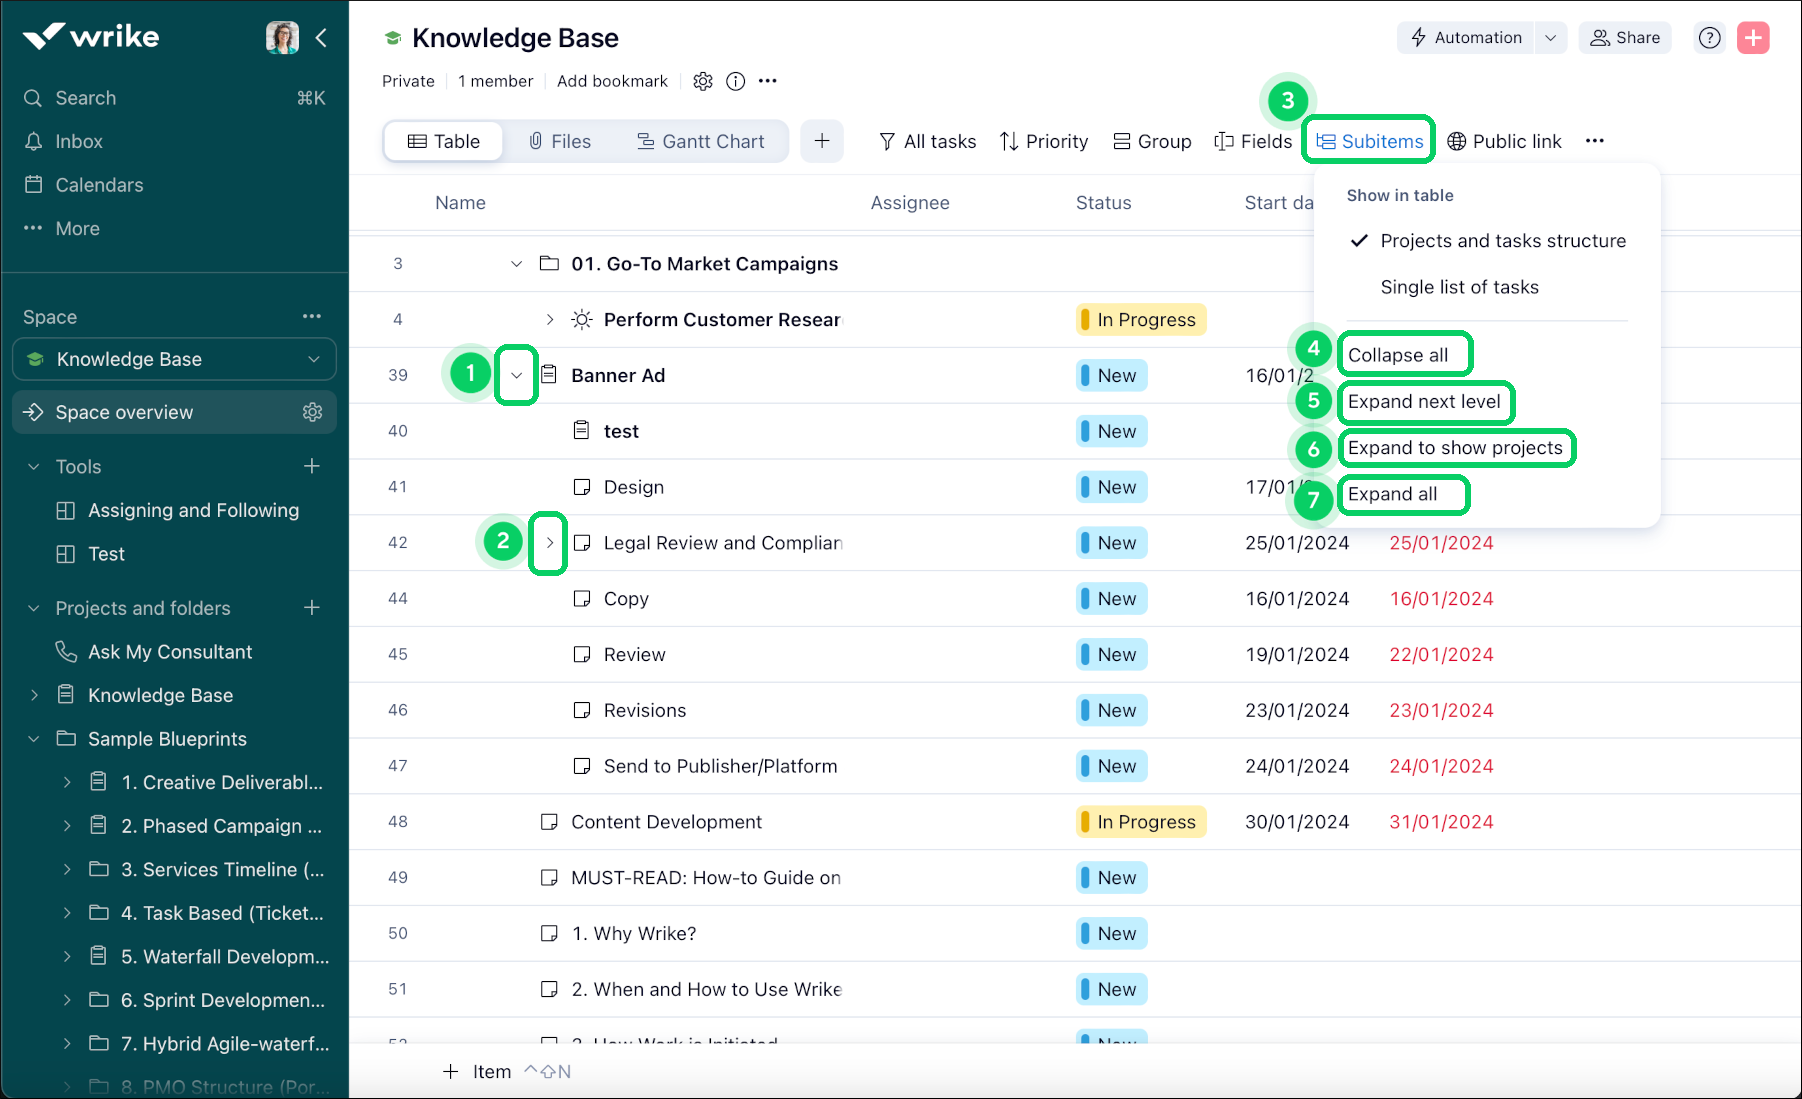
Task: Click Item to add a new row
Action: pos(491,1070)
